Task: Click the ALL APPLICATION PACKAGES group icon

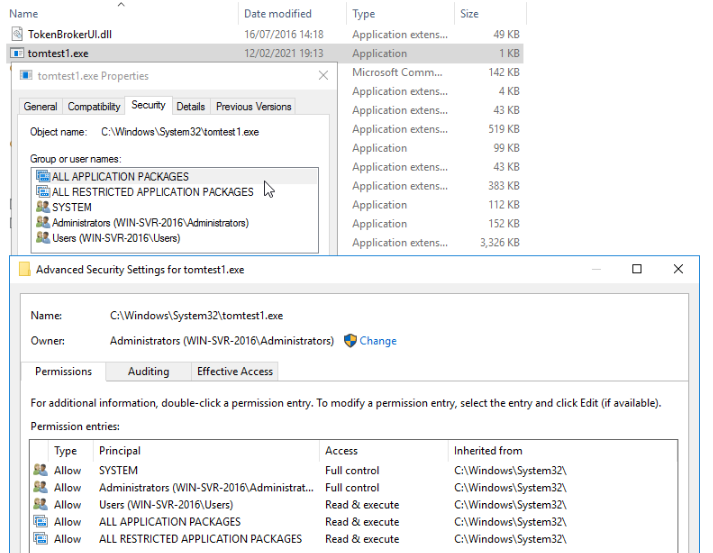Action: pyautogui.click(x=42, y=177)
